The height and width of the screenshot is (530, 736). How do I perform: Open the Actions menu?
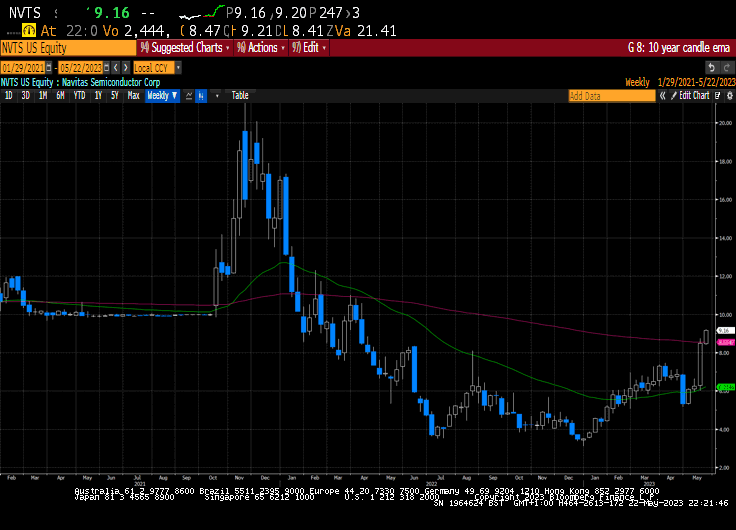point(261,47)
